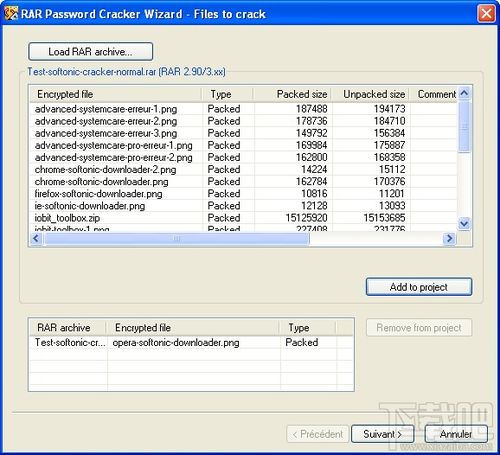Click the horizontal scrollbar right arrow
Viewport: 500px width, 455px height.
(x=450, y=238)
